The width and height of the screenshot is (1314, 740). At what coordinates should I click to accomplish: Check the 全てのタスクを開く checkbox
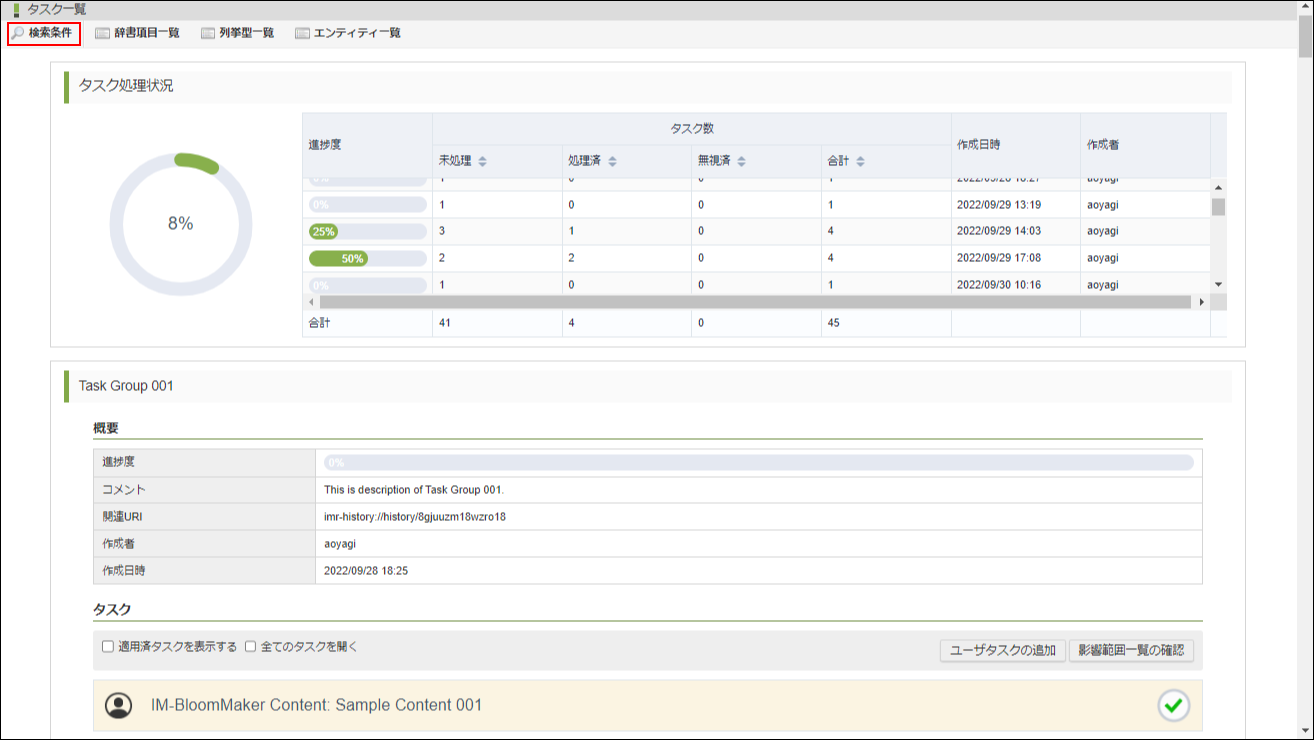[251, 647]
